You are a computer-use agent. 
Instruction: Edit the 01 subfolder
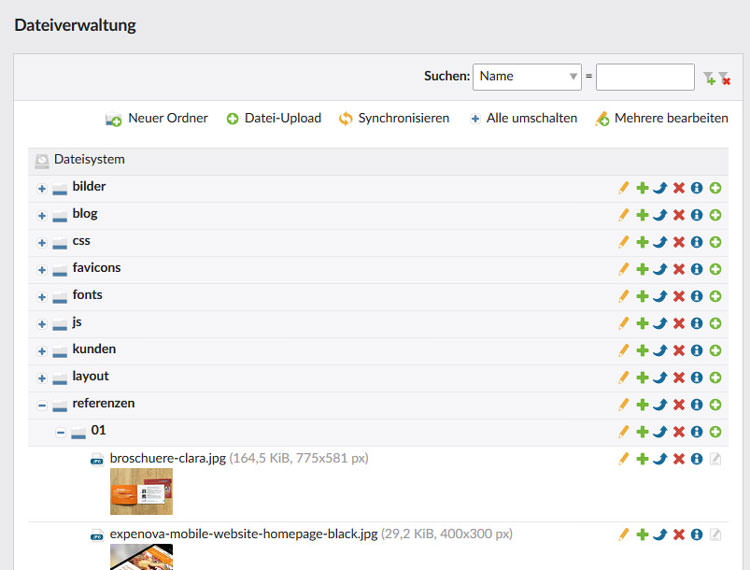[x=623, y=432]
